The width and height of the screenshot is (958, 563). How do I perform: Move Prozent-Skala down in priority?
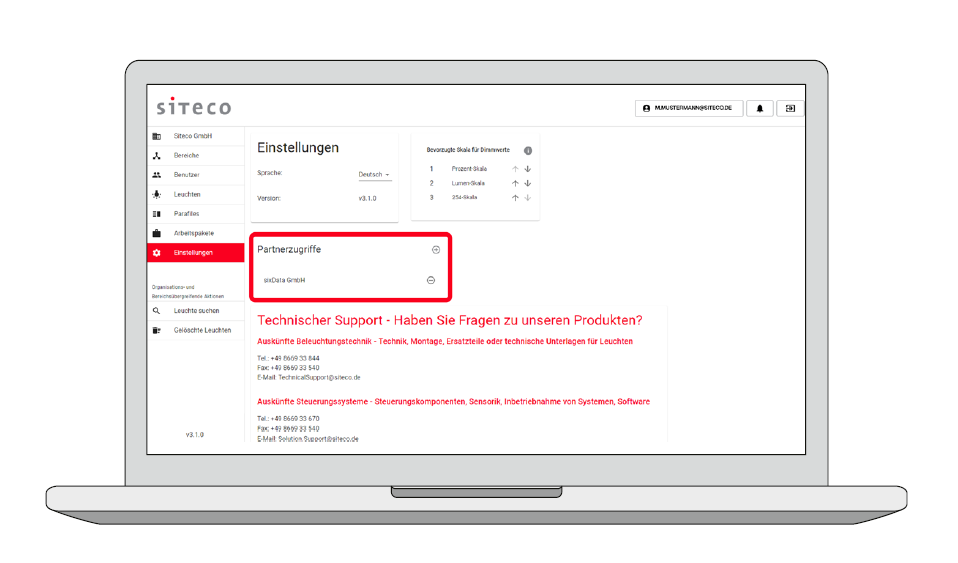pyautogui.click(x=527, y=169)
